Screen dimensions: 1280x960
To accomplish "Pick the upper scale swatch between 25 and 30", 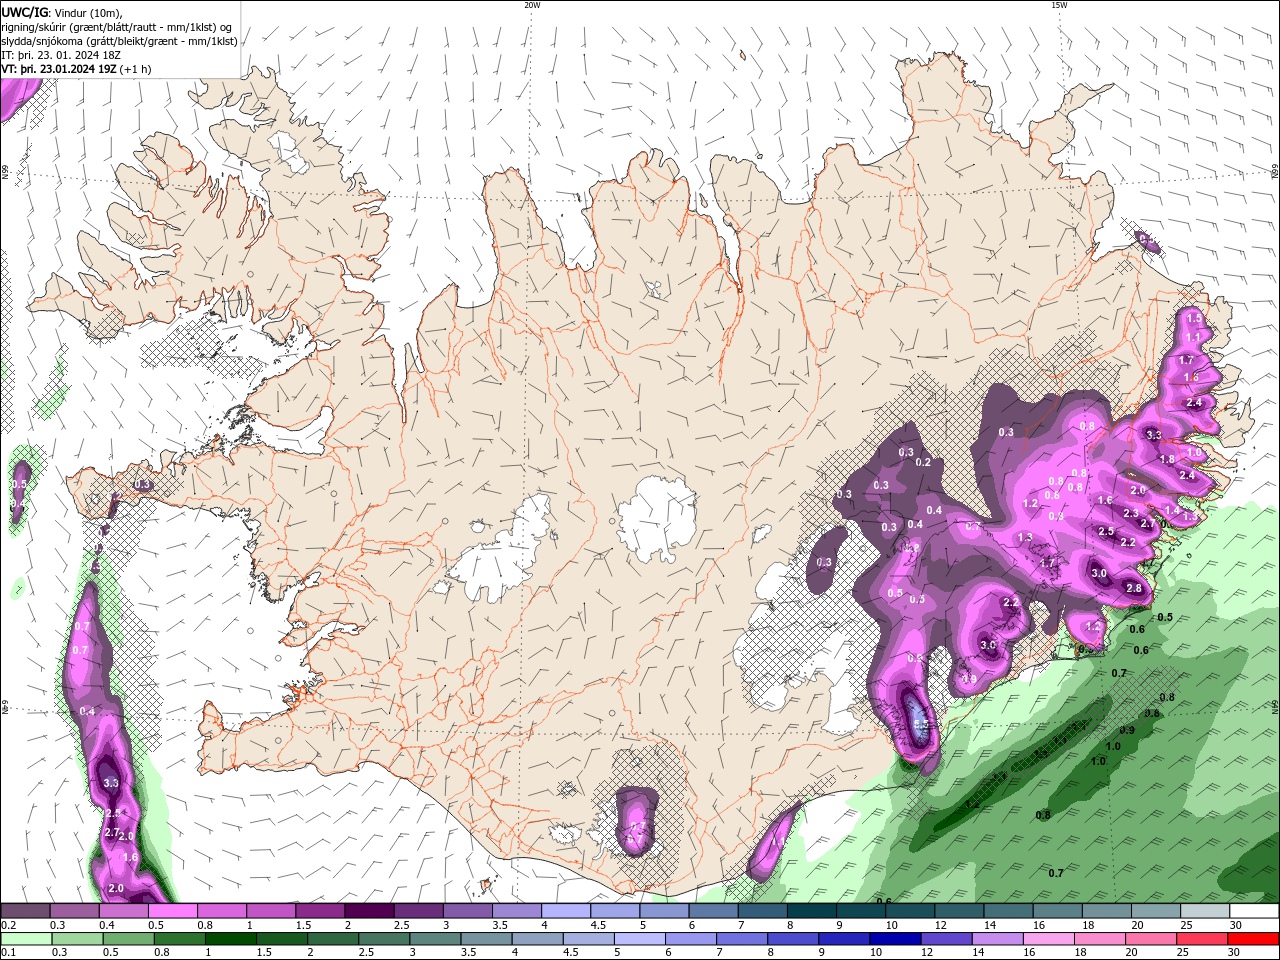I will pyautogui.click(x=1205, y=911).
